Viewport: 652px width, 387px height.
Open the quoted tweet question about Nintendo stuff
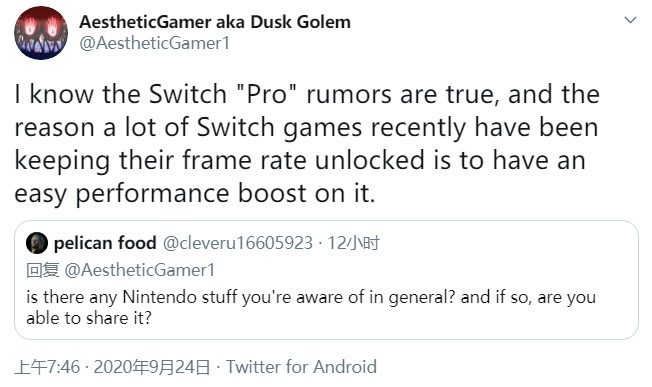(x=311, y=298)
